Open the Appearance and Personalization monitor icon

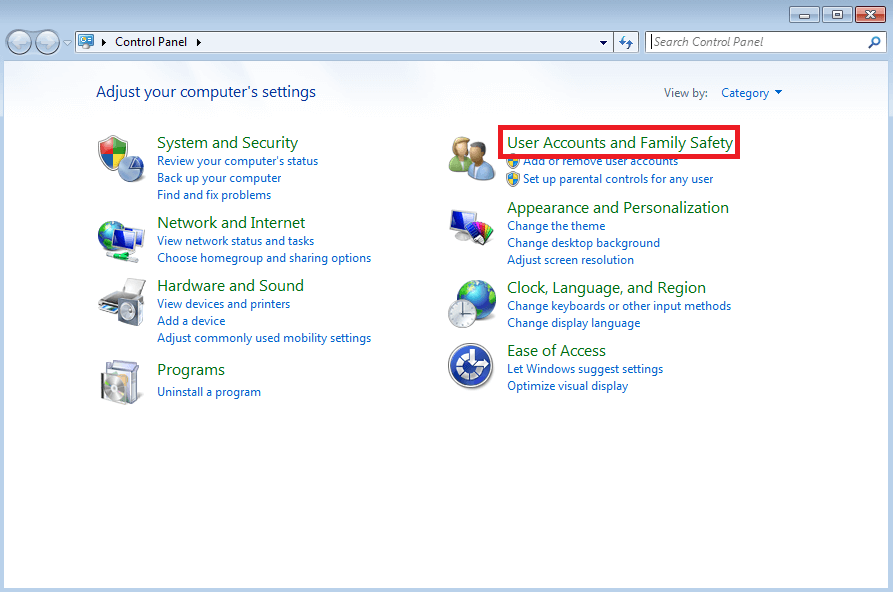(x=471, y=227)
